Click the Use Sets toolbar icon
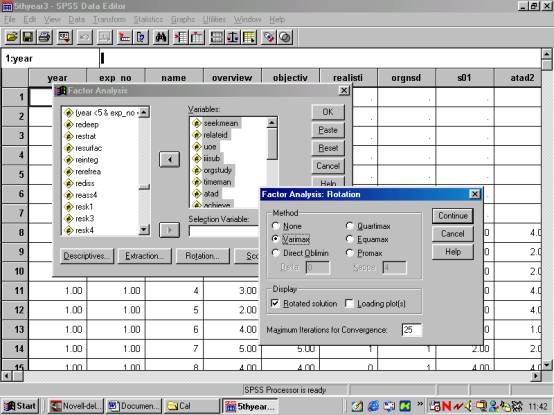 pos(285,37)
